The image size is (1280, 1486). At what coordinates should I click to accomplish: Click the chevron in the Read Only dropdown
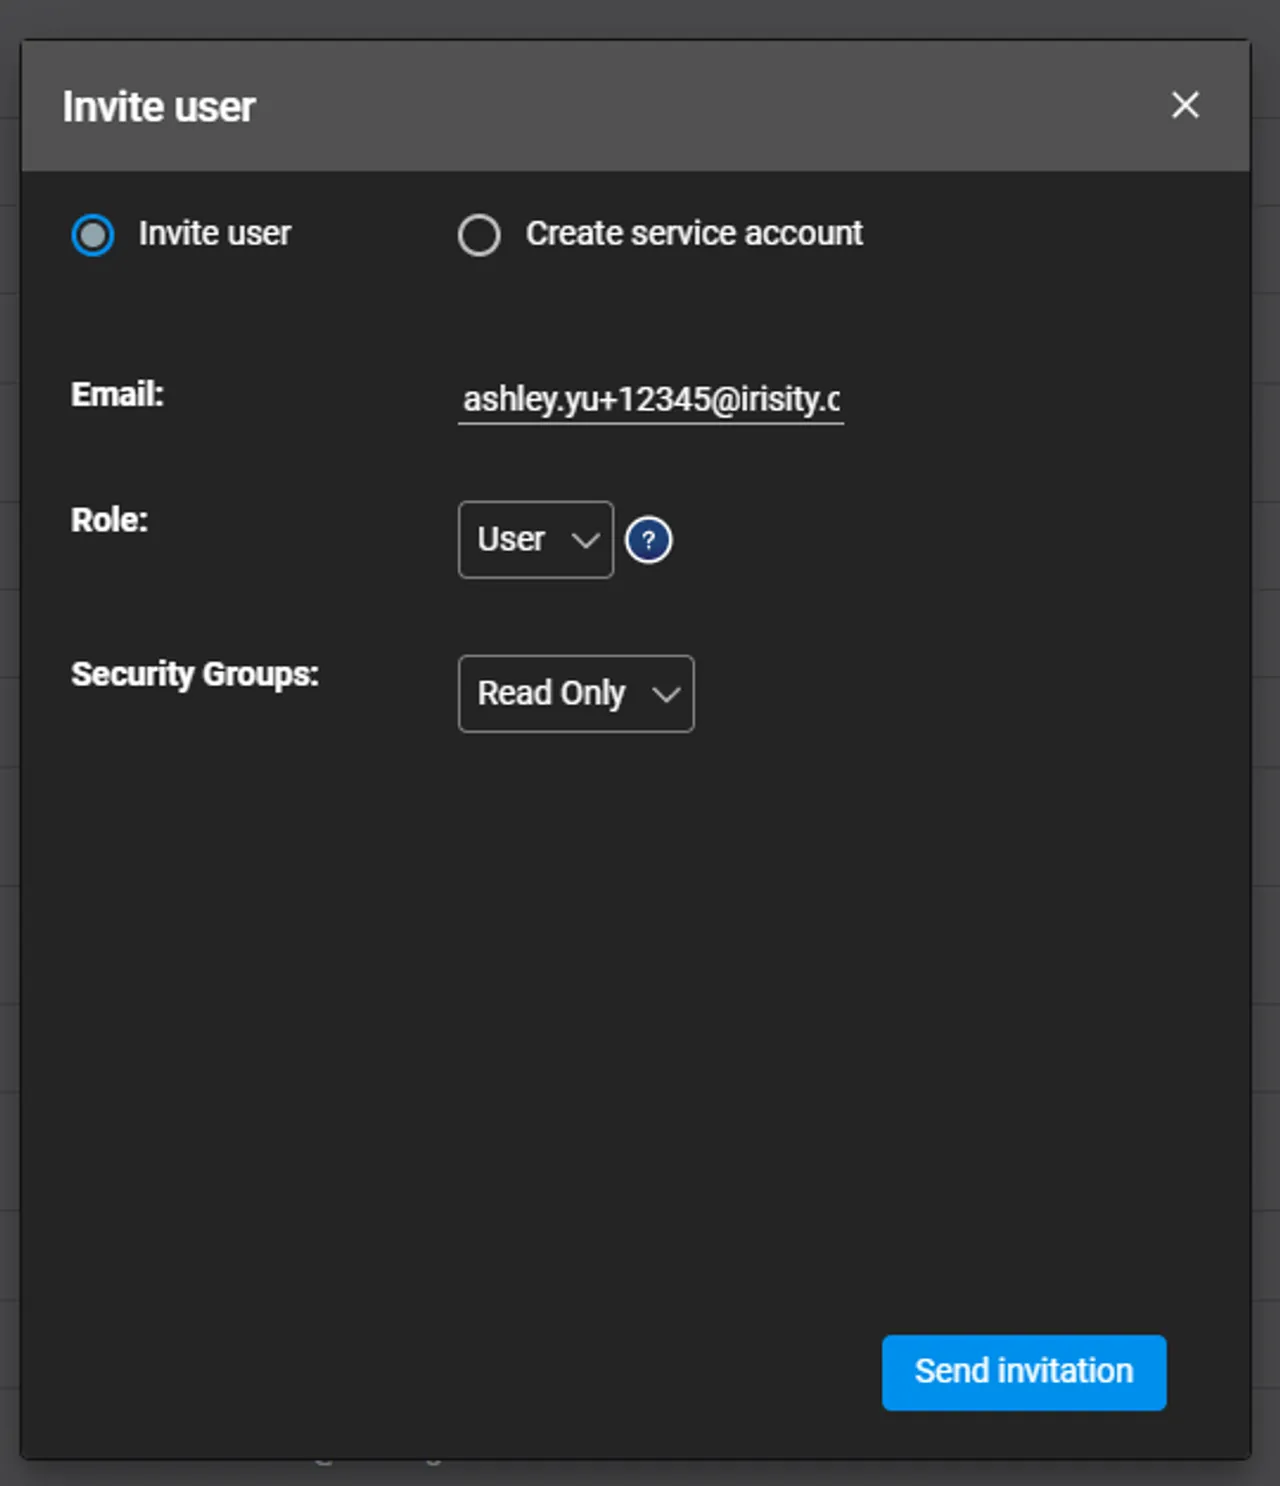coord(666,695)
